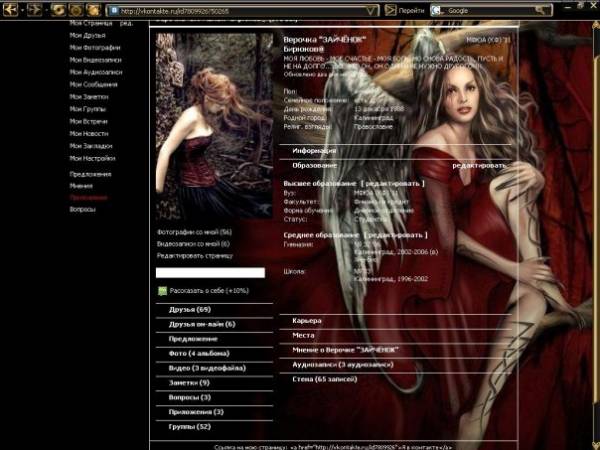Open Мнения link in sidebar
The width and height of the screenshot is (600, 450).
click(81, 186)
